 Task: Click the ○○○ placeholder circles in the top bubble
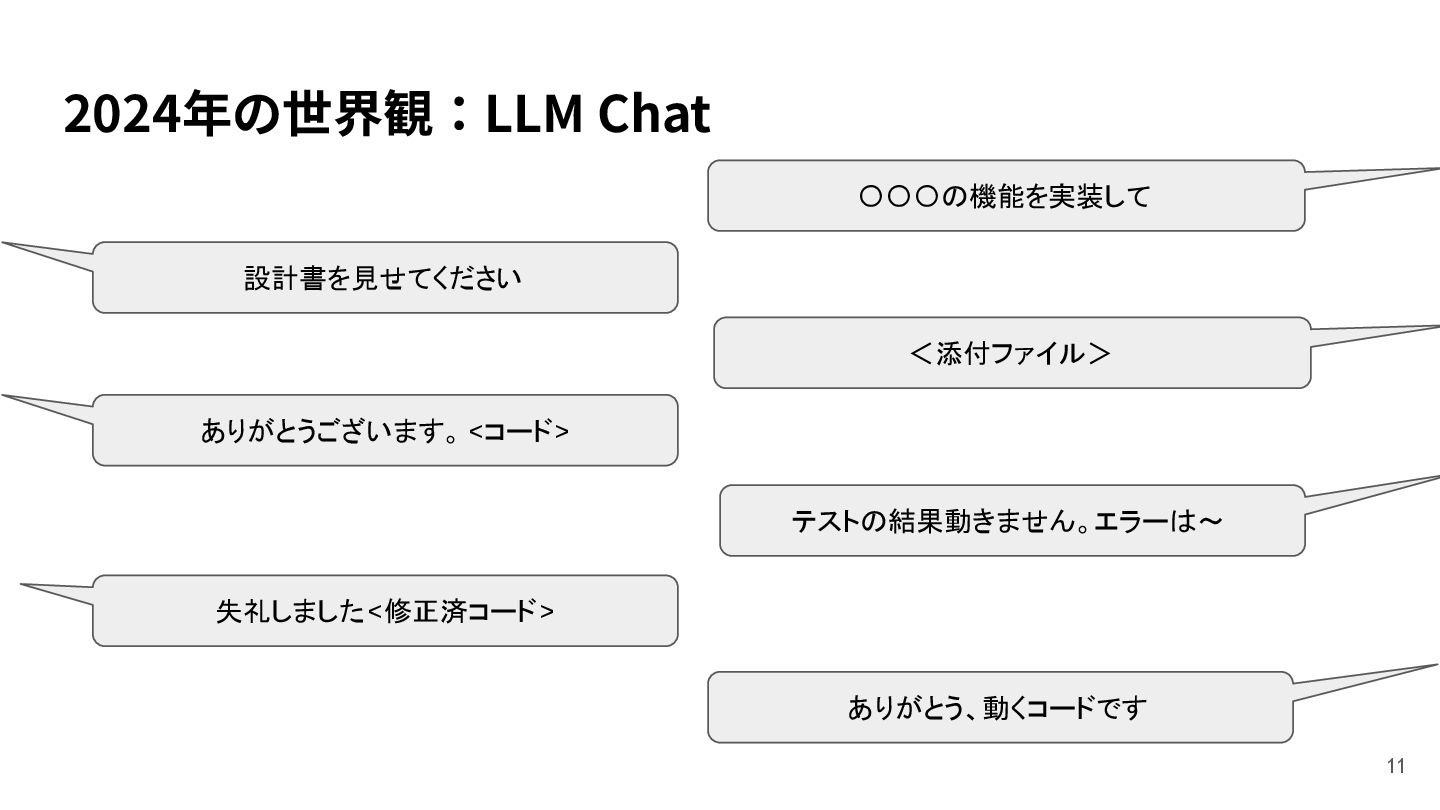pos(897,197)
